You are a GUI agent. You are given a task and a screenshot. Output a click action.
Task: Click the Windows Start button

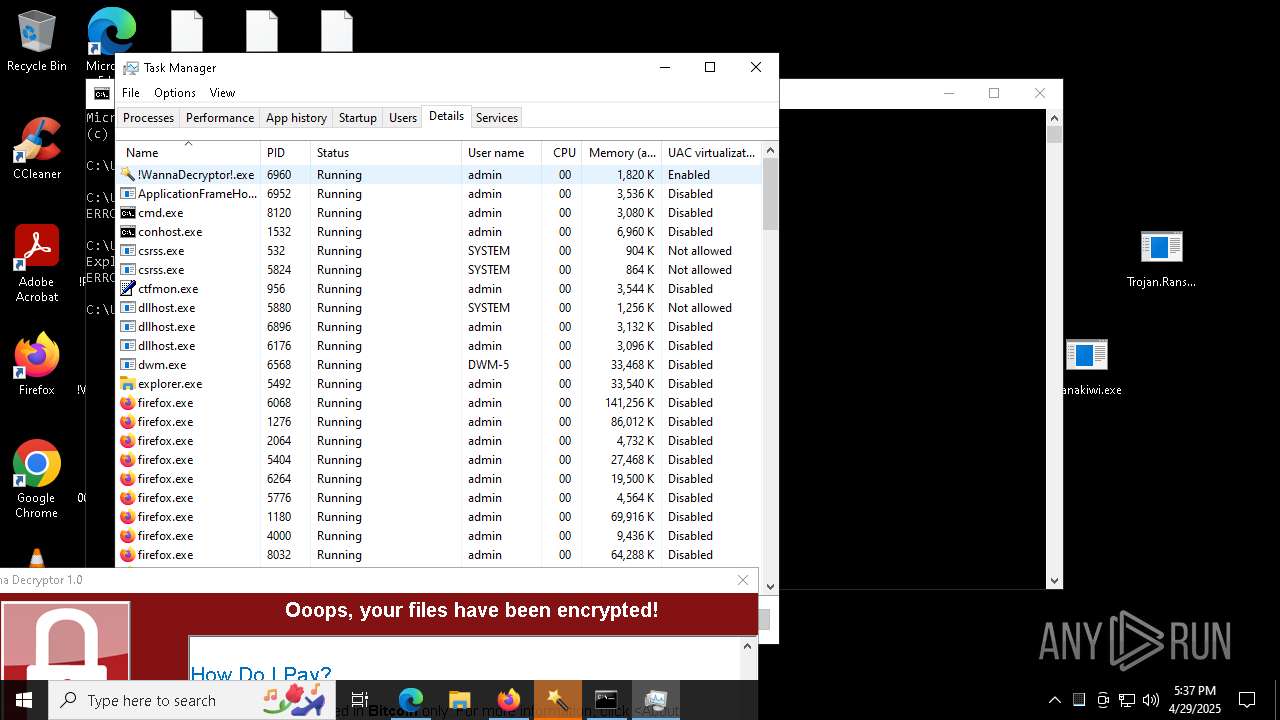pos(23,700)
